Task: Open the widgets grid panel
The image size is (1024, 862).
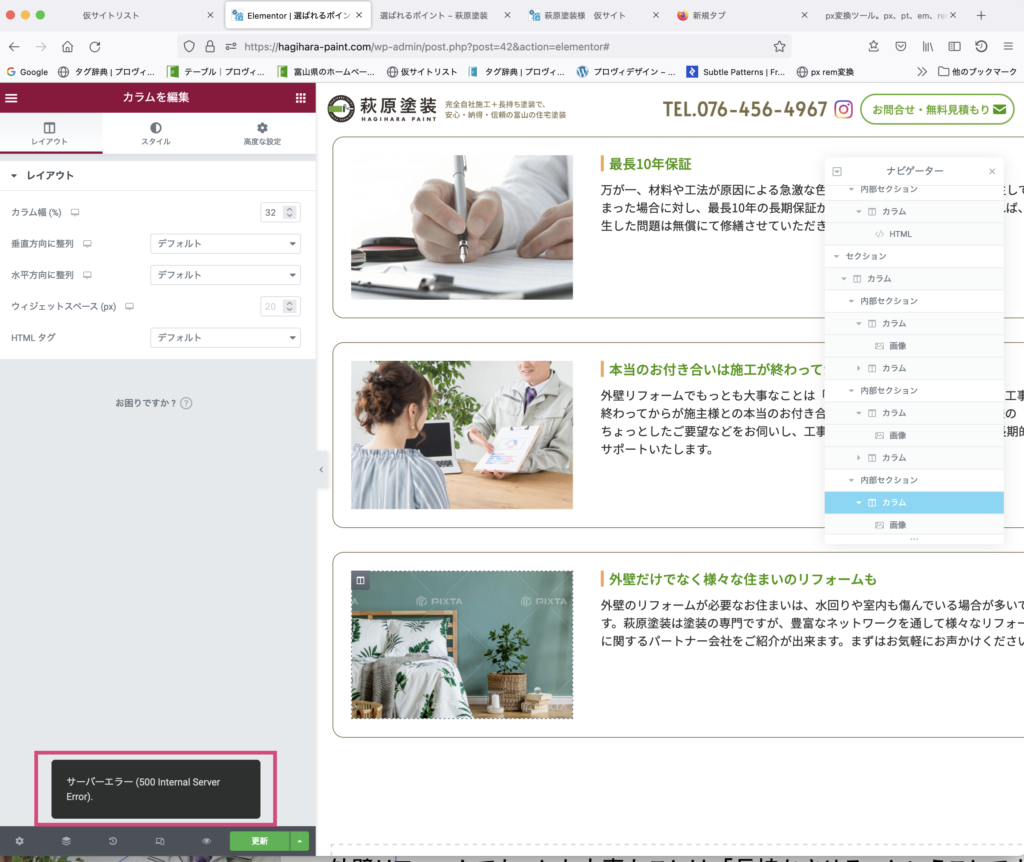Action: tap(300, 98)
